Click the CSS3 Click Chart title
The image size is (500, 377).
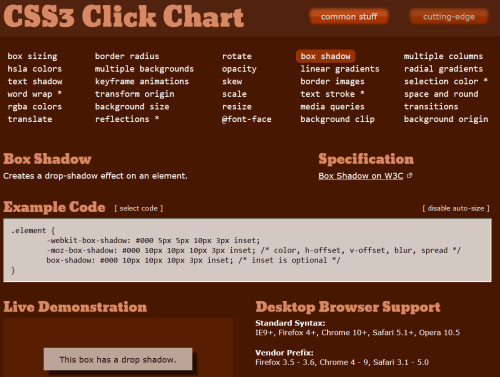(x=124, y=17)
